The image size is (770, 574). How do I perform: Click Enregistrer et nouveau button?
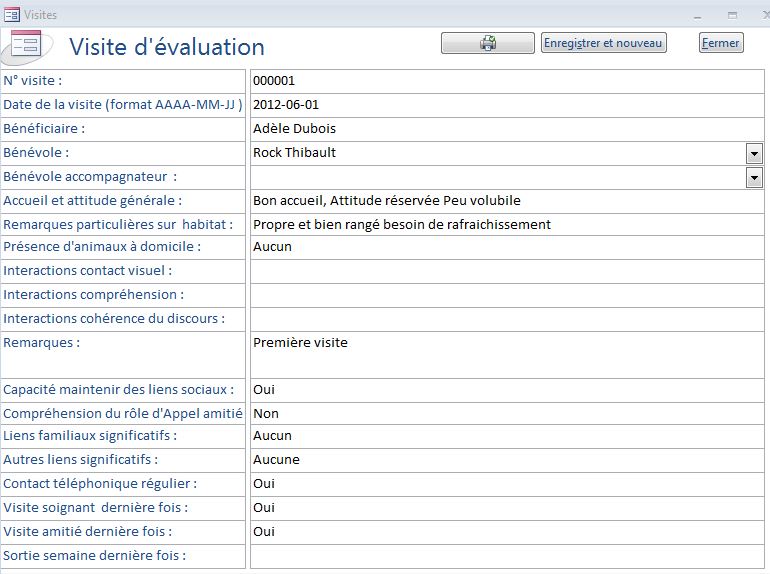pos(604,43)
